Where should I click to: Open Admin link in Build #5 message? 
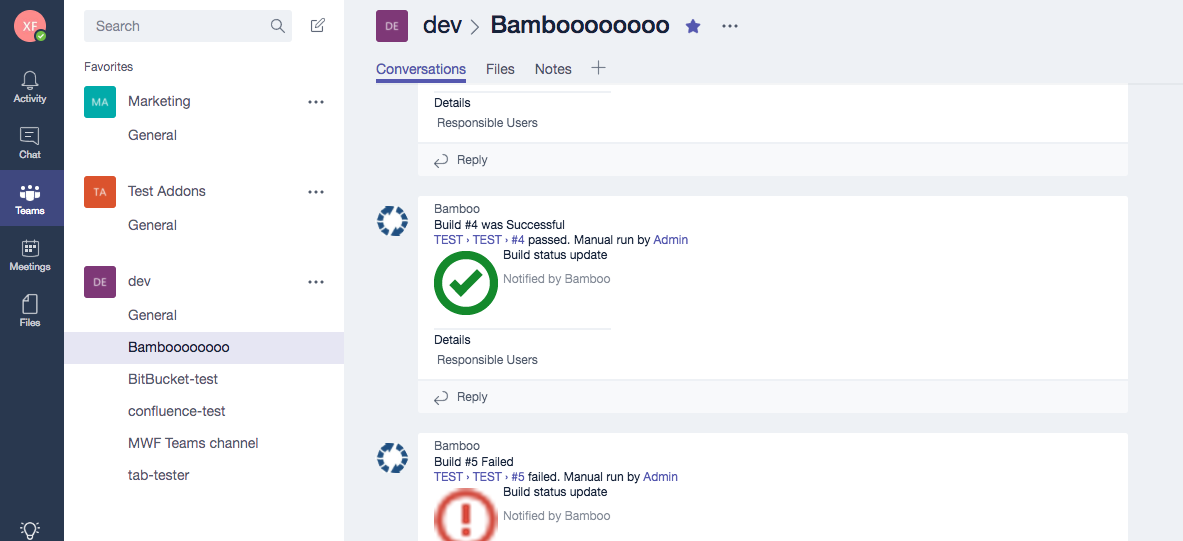pyautogui.click(x=660, y=477)
